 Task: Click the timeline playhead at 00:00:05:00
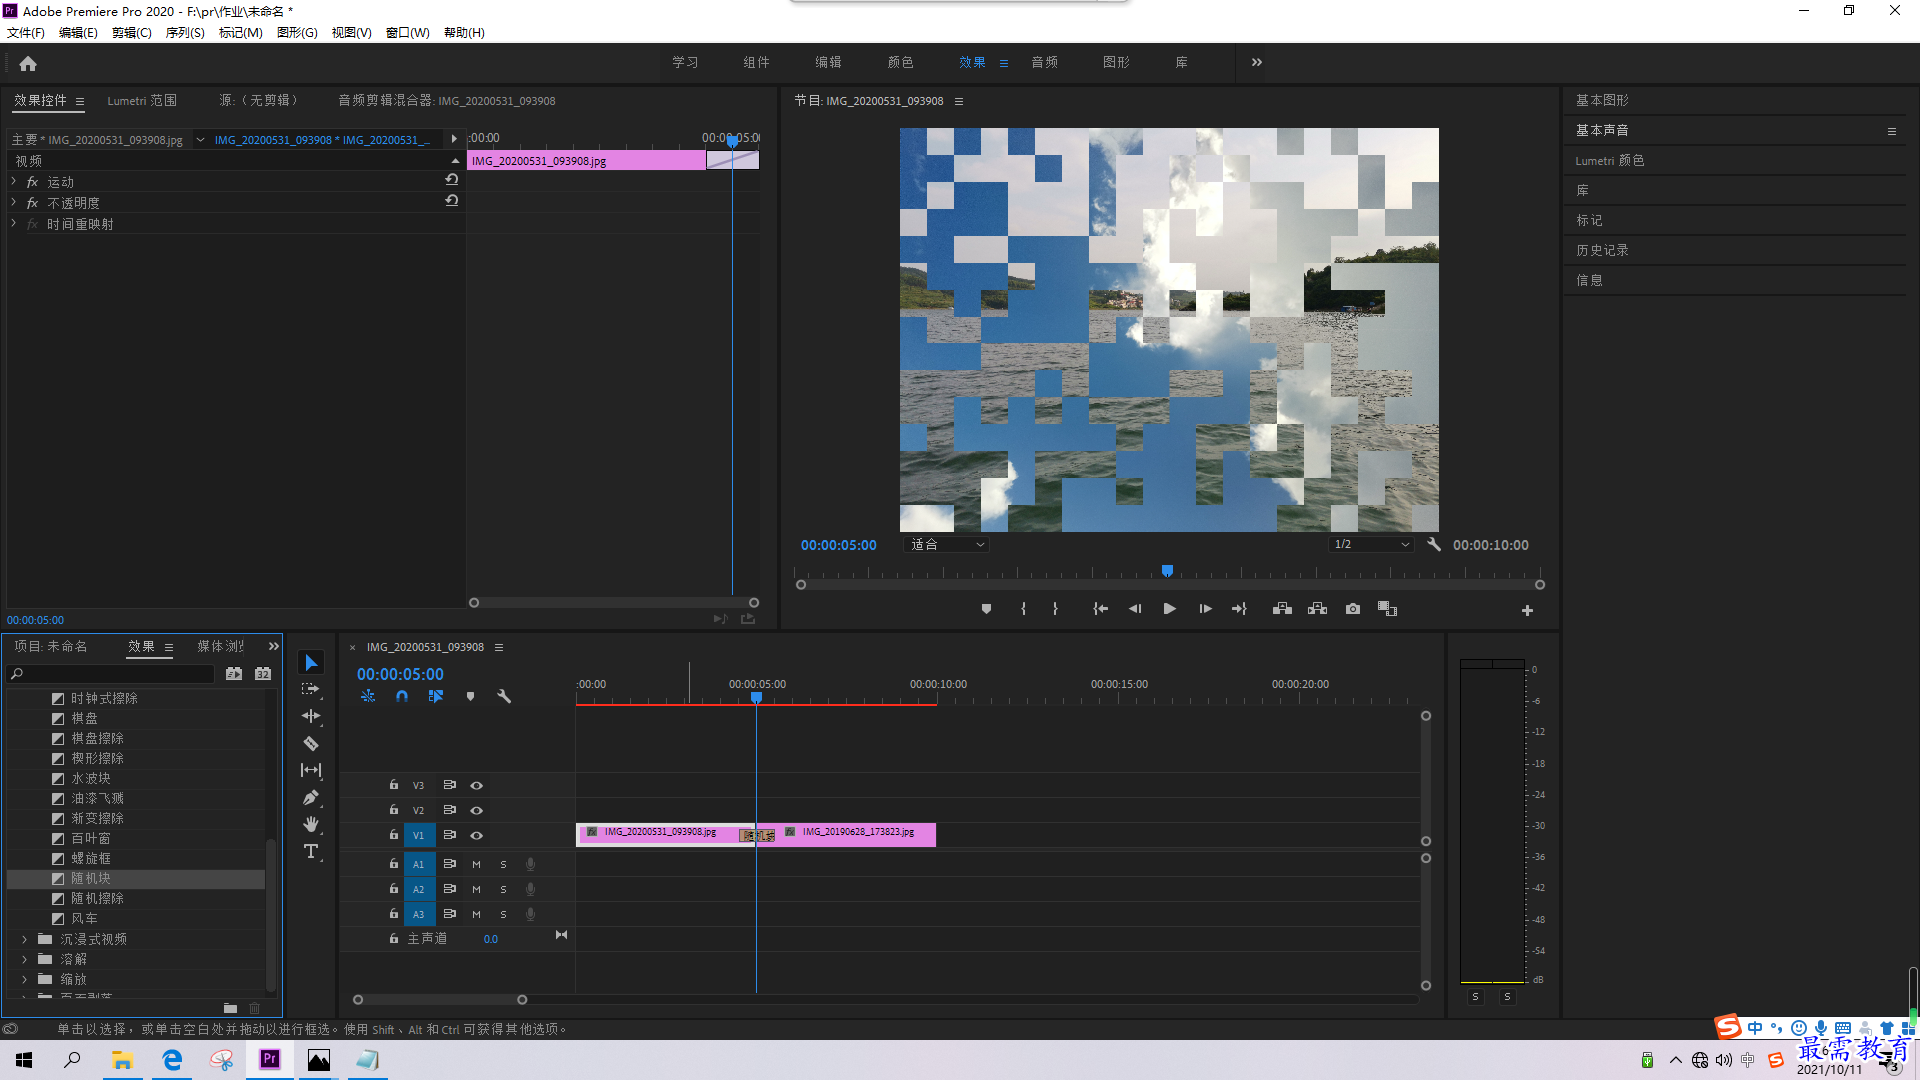757,697
